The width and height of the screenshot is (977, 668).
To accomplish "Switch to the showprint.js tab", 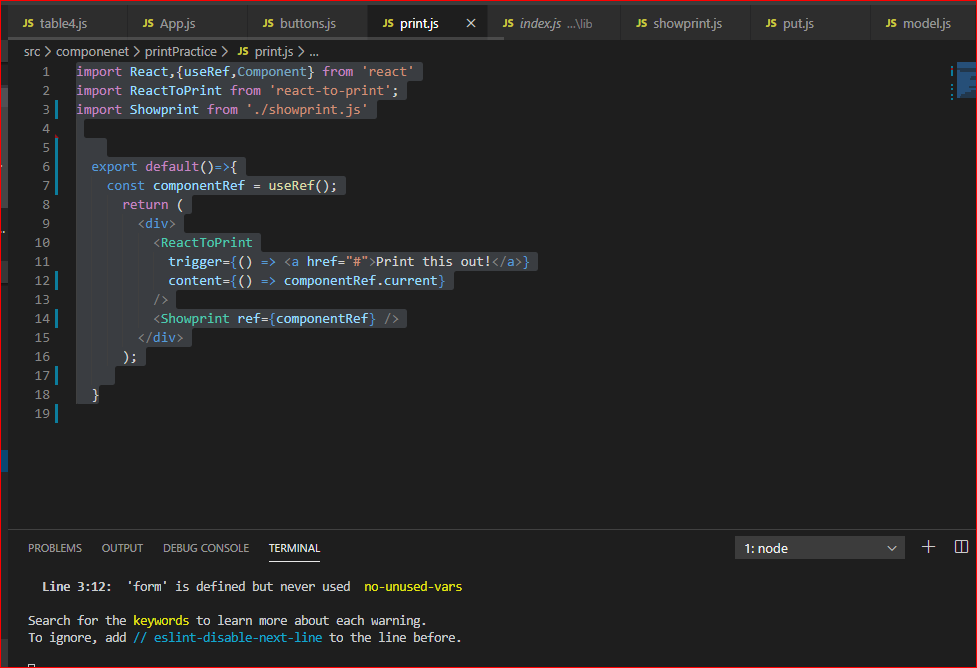I will [x=685, y=23].
